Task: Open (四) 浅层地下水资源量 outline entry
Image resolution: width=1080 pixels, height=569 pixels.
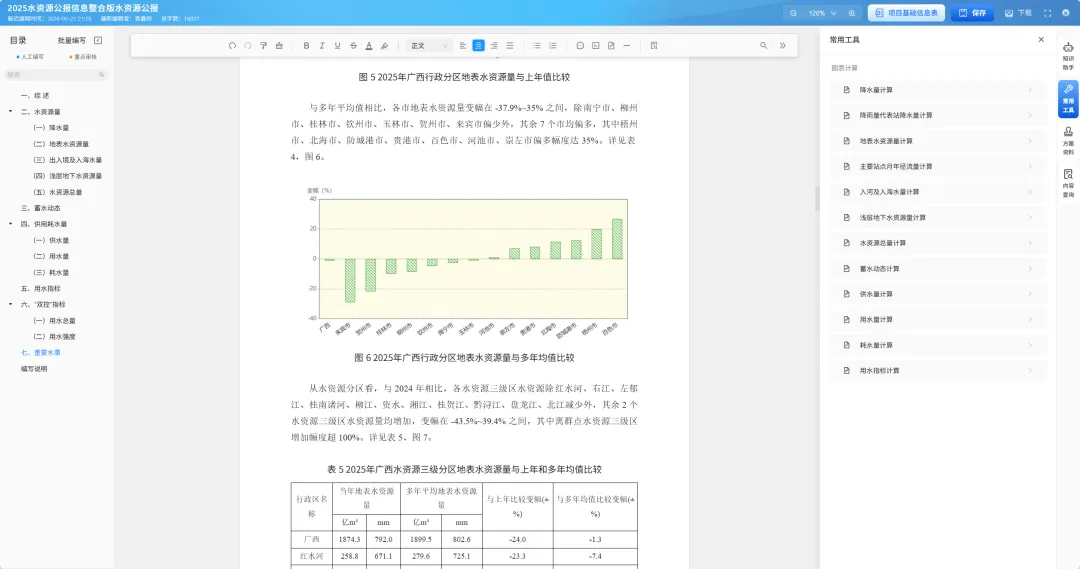Action: pyautogui.click(x=68, y=176)
